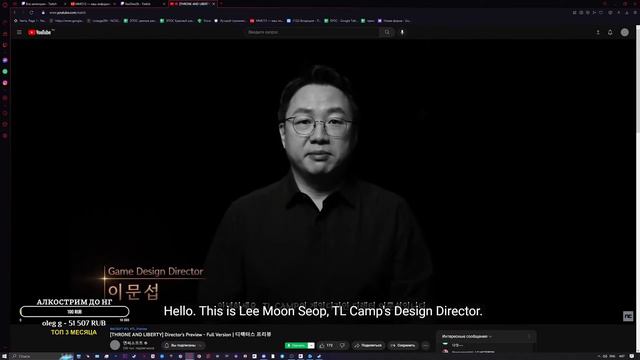Open chat panel three-dot options
This screenshot has width=640, height=360.
coord(529,337)
